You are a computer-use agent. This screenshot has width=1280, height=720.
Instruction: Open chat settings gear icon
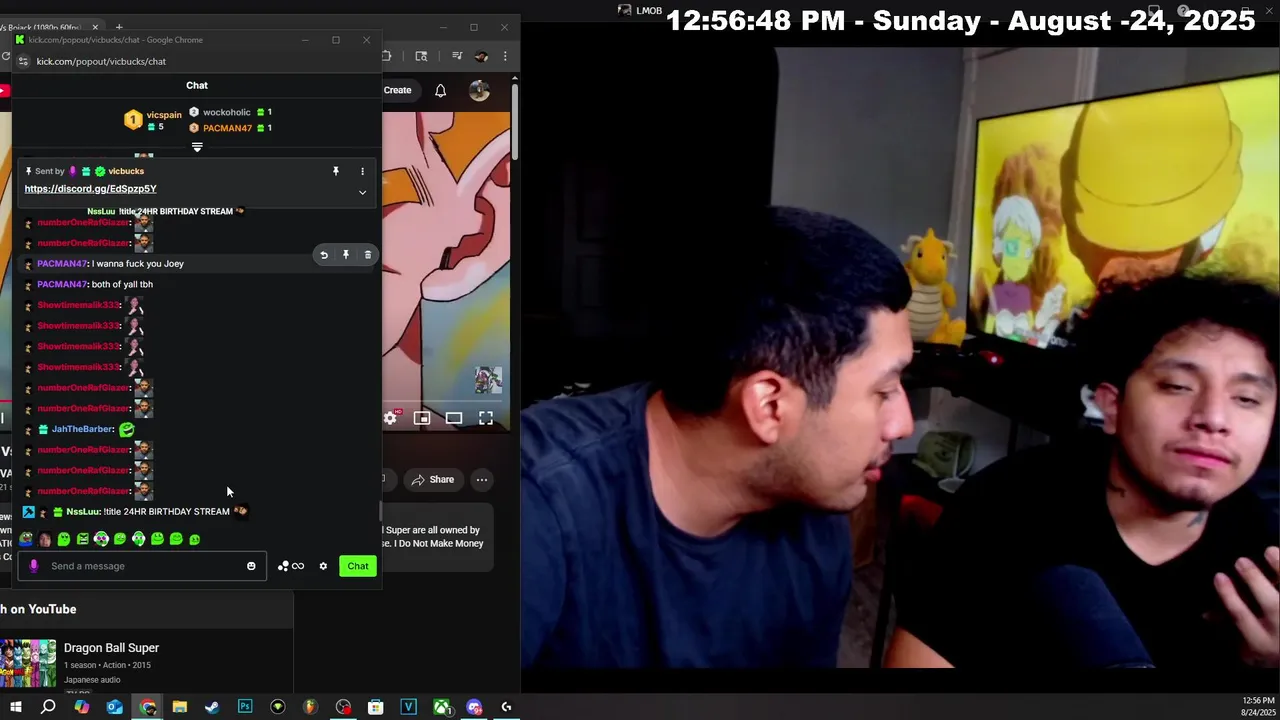pyautogui.click(x=323, y=566)
